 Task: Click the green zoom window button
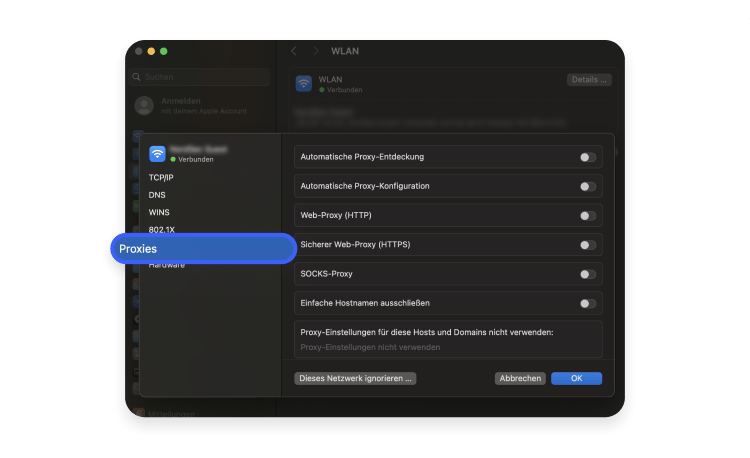[164, 51]
